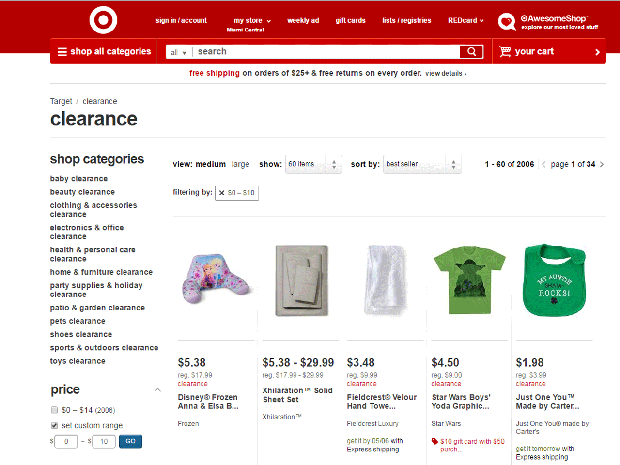Screen dimensions: 620x465
Task: Remove the $0 – $10 filter tag
Action: coord(222,191)
